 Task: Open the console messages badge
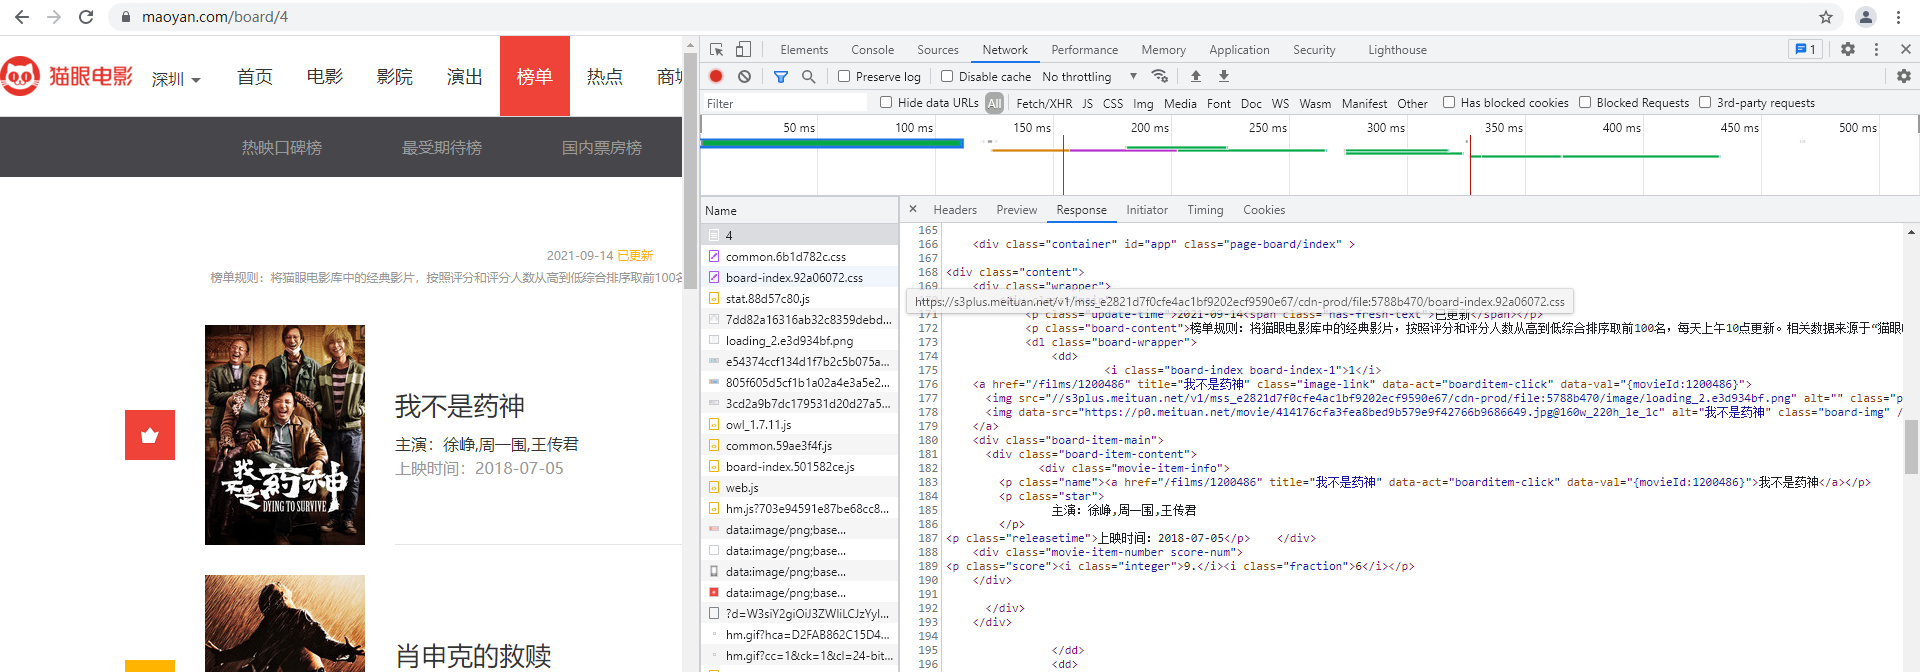[1805, 49]
